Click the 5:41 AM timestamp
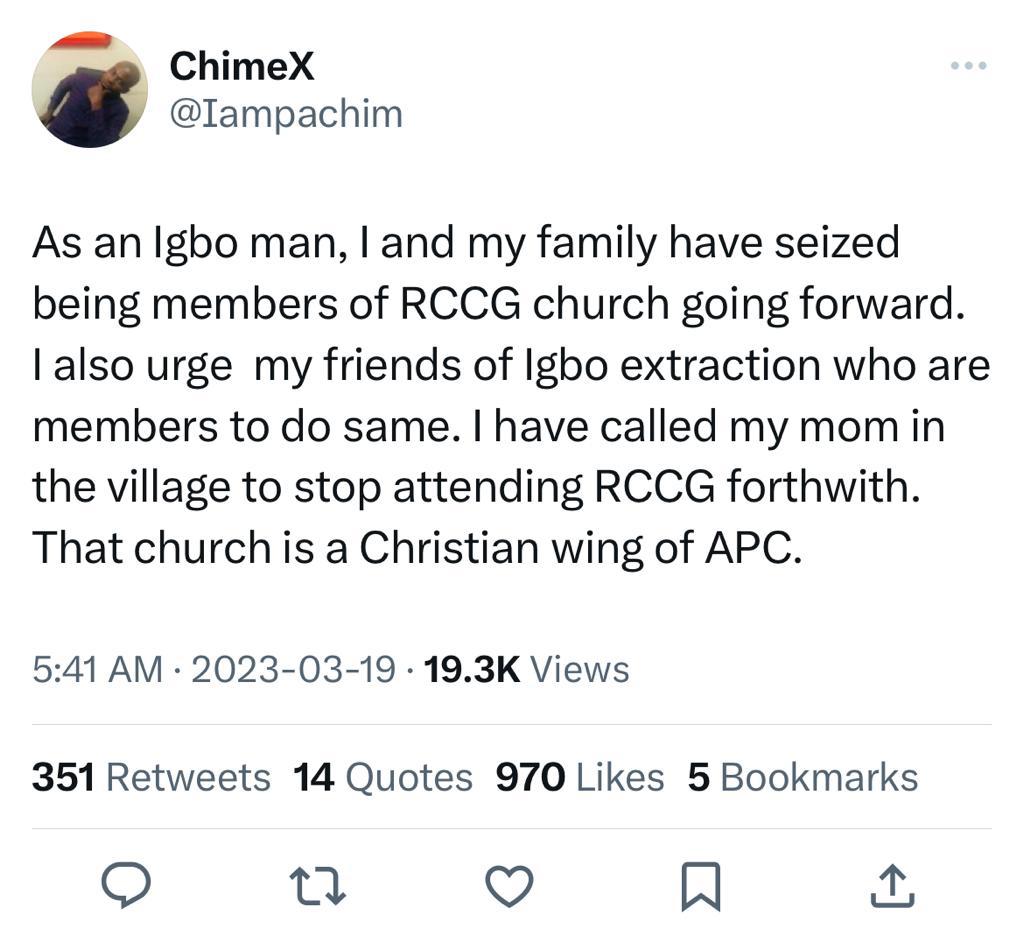This screenshot has width=1024, height=929. point(97,669)
